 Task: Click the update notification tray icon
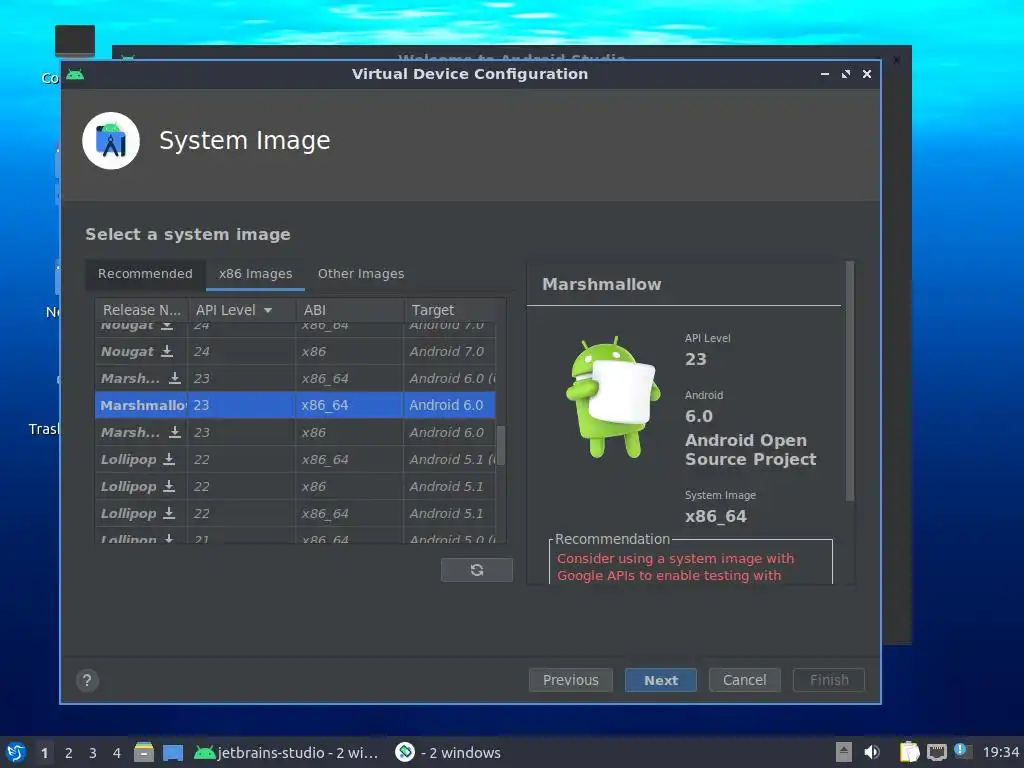coord(963,750)
